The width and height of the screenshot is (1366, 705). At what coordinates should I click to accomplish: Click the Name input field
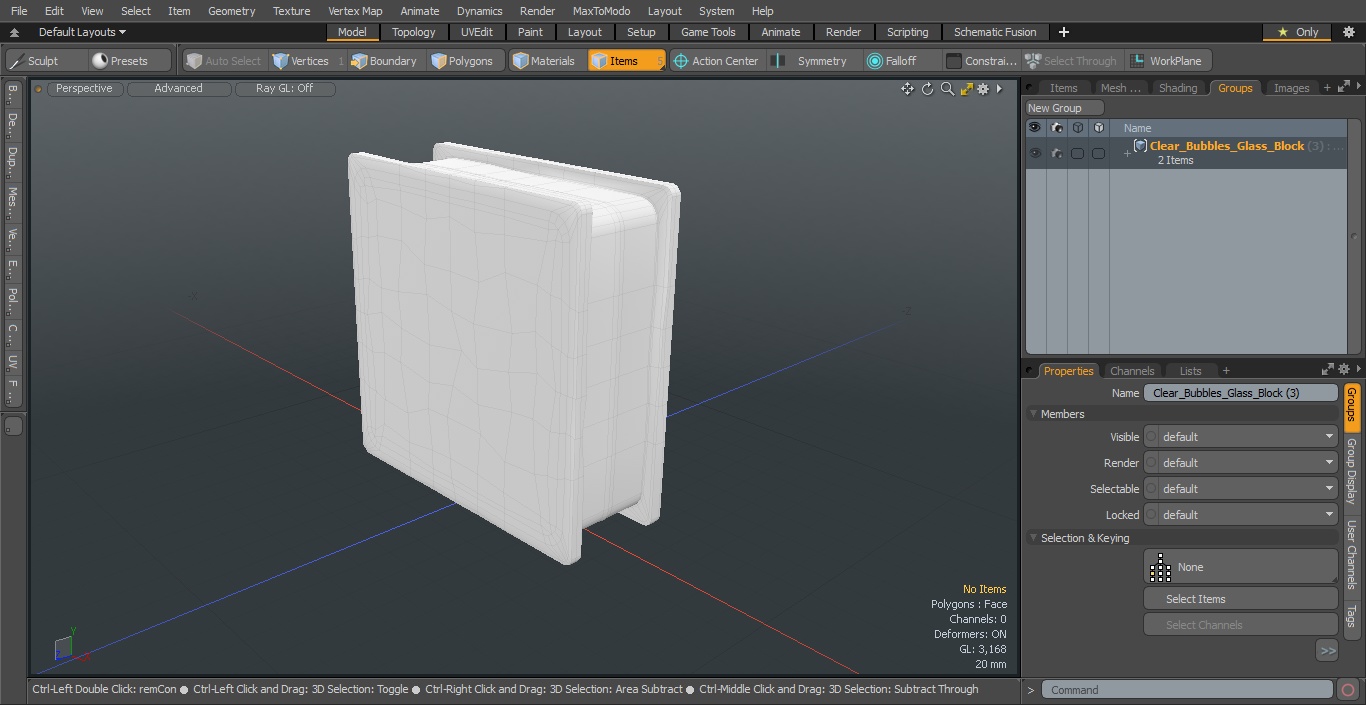[x=1241, y=393]
